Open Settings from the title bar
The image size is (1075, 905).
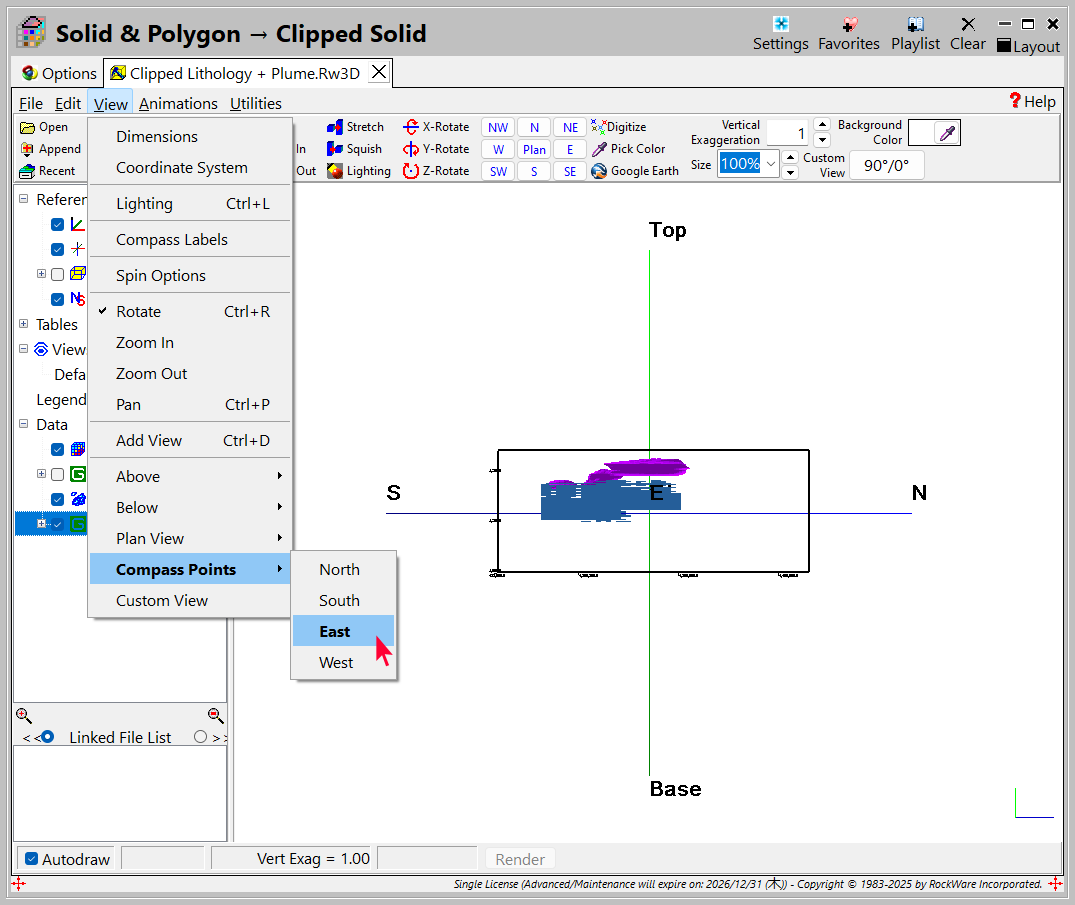point(780,25)
